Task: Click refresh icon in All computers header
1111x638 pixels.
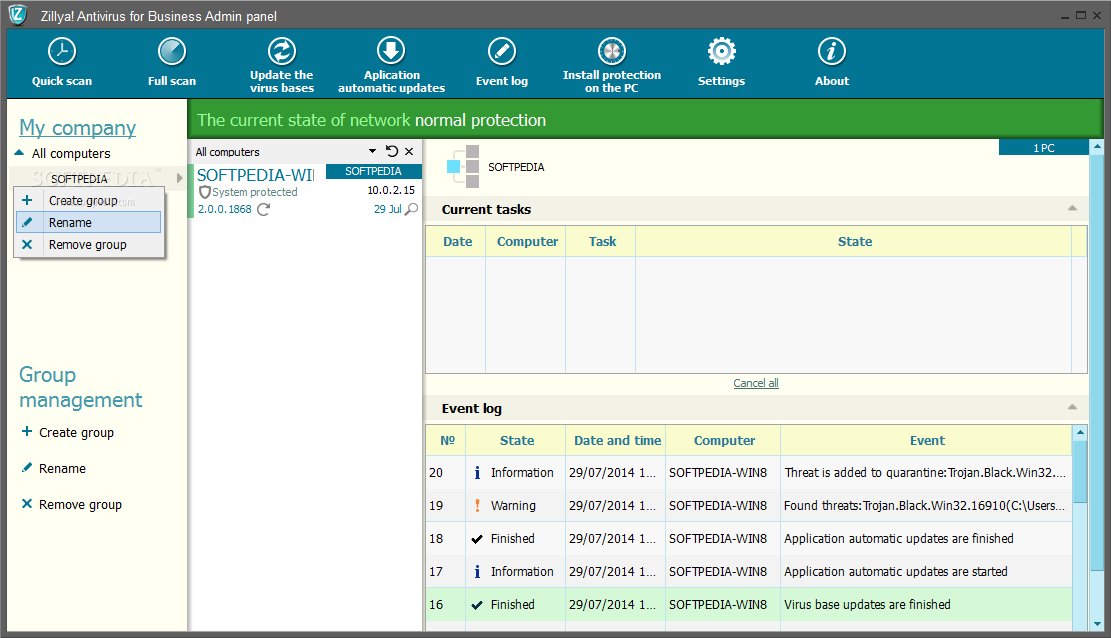Action: pos(392,151)
